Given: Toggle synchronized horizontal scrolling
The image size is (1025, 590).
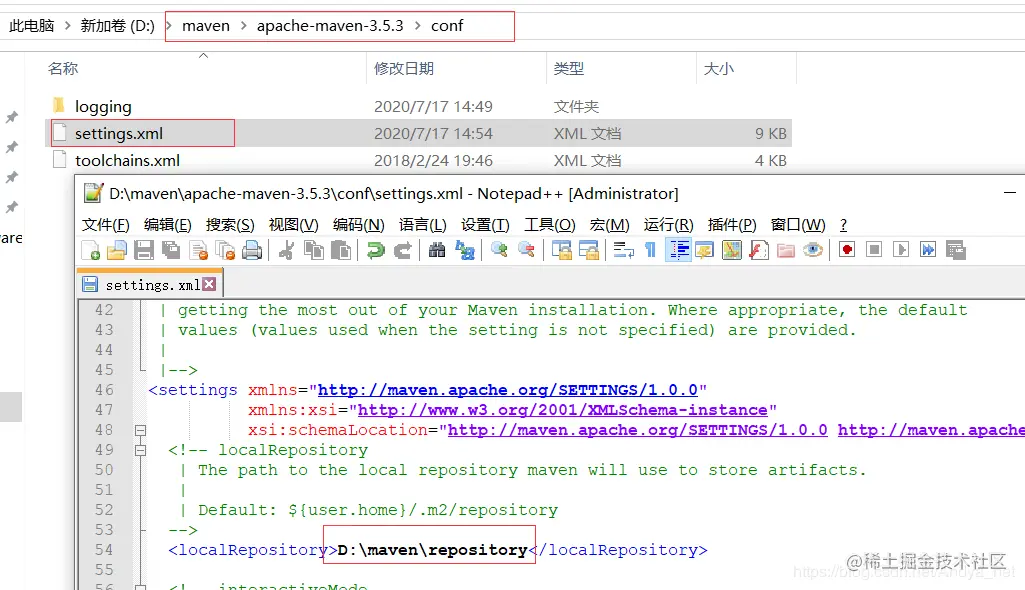Looking at the screenshot, I should tap(589, 250).
